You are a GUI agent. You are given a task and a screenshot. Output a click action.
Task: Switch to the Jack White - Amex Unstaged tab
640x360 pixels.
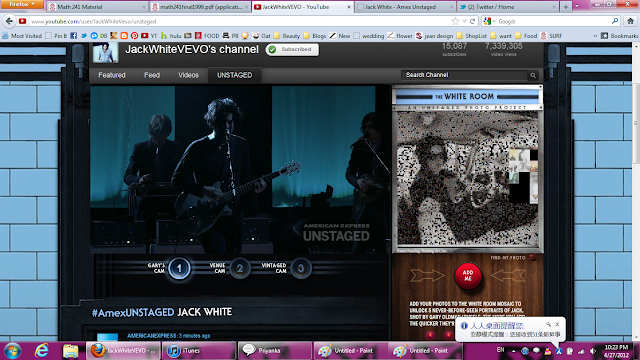[405, 7]
